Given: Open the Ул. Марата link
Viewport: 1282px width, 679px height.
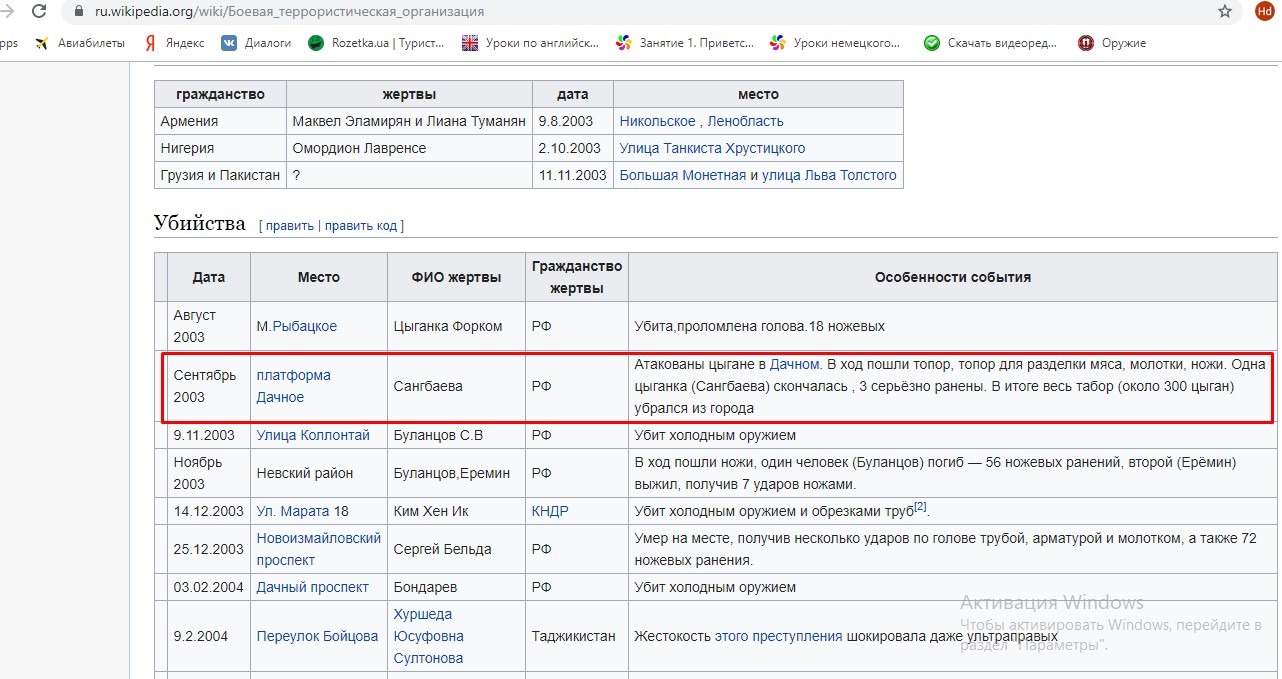Looking at the screenshot, I should point(293,511).
